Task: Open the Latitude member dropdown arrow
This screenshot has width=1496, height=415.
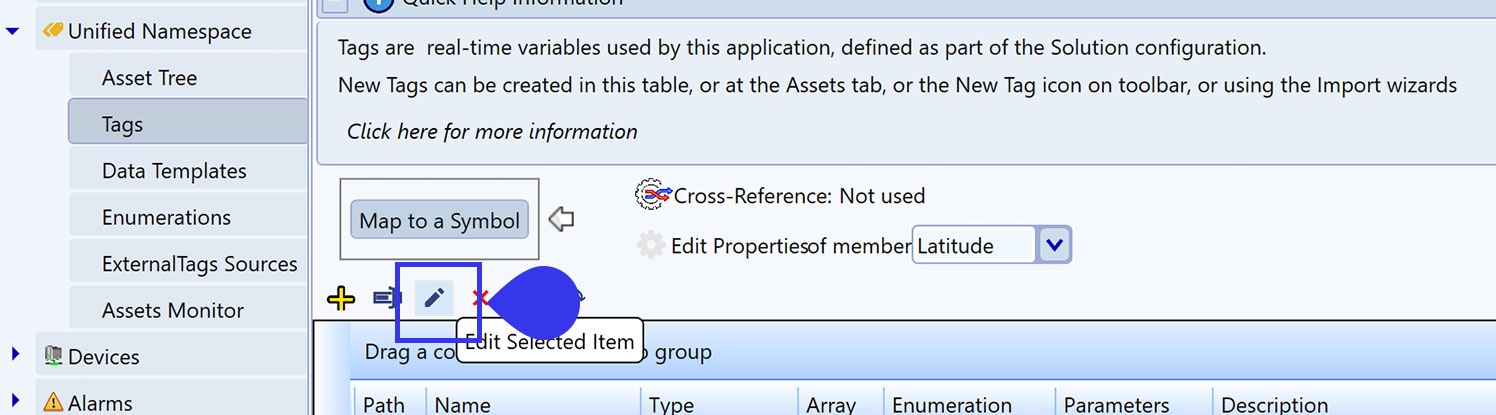Action: point(1056,245)
